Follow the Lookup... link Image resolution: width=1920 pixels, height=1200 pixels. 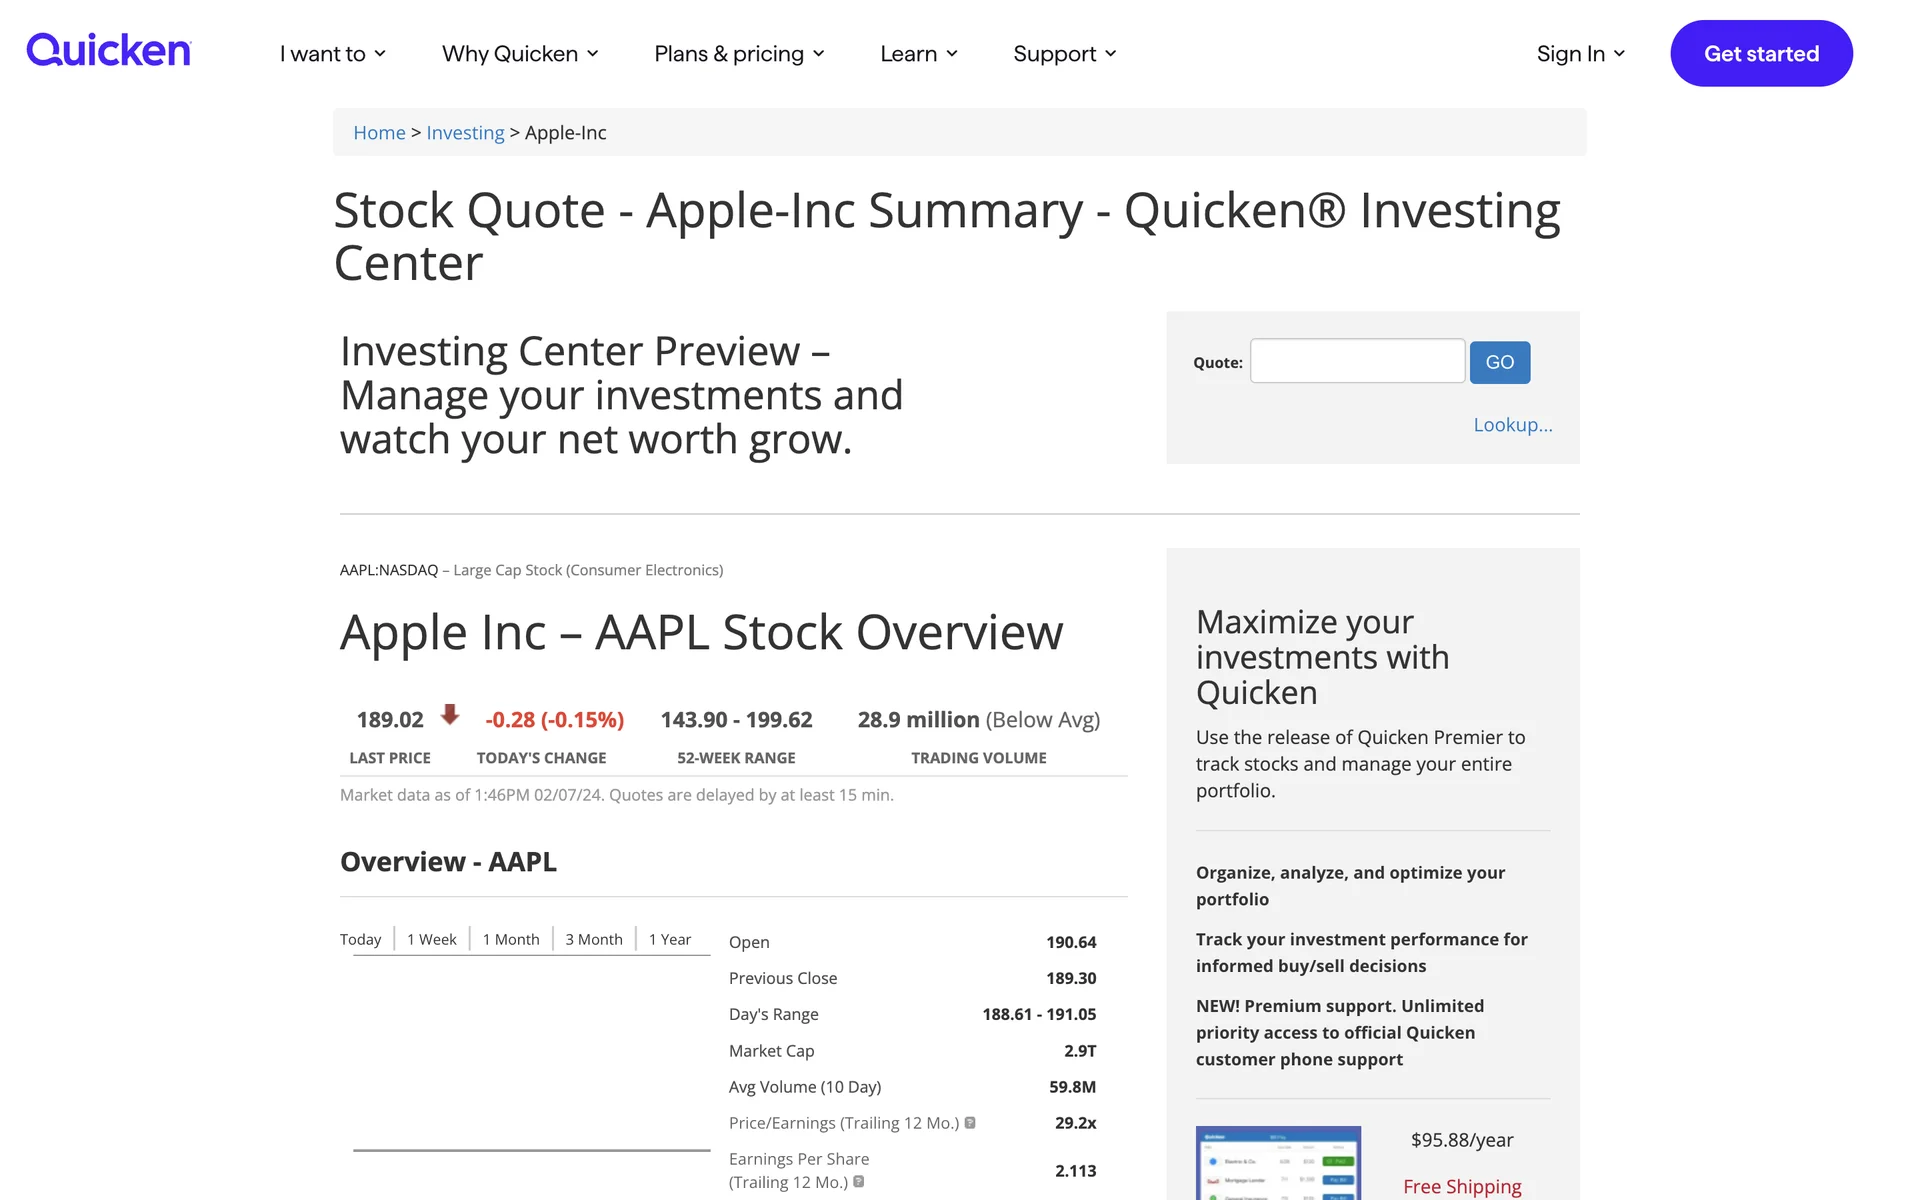click(x=1512, y=425)
